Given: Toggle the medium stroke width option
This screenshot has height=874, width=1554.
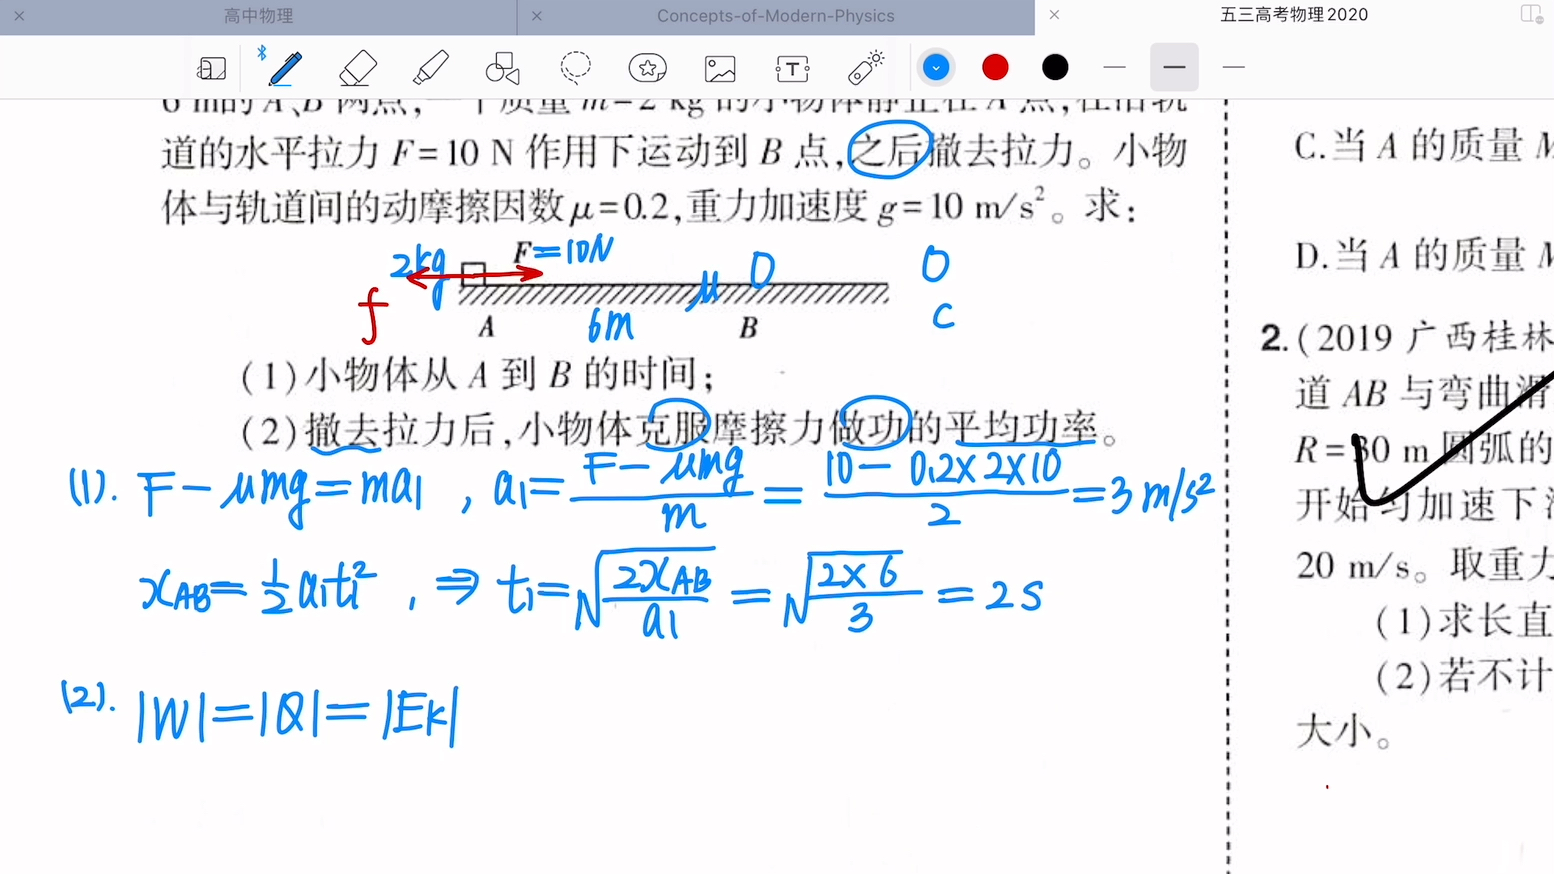Looking at the screenshot, I should [1174, 67].
